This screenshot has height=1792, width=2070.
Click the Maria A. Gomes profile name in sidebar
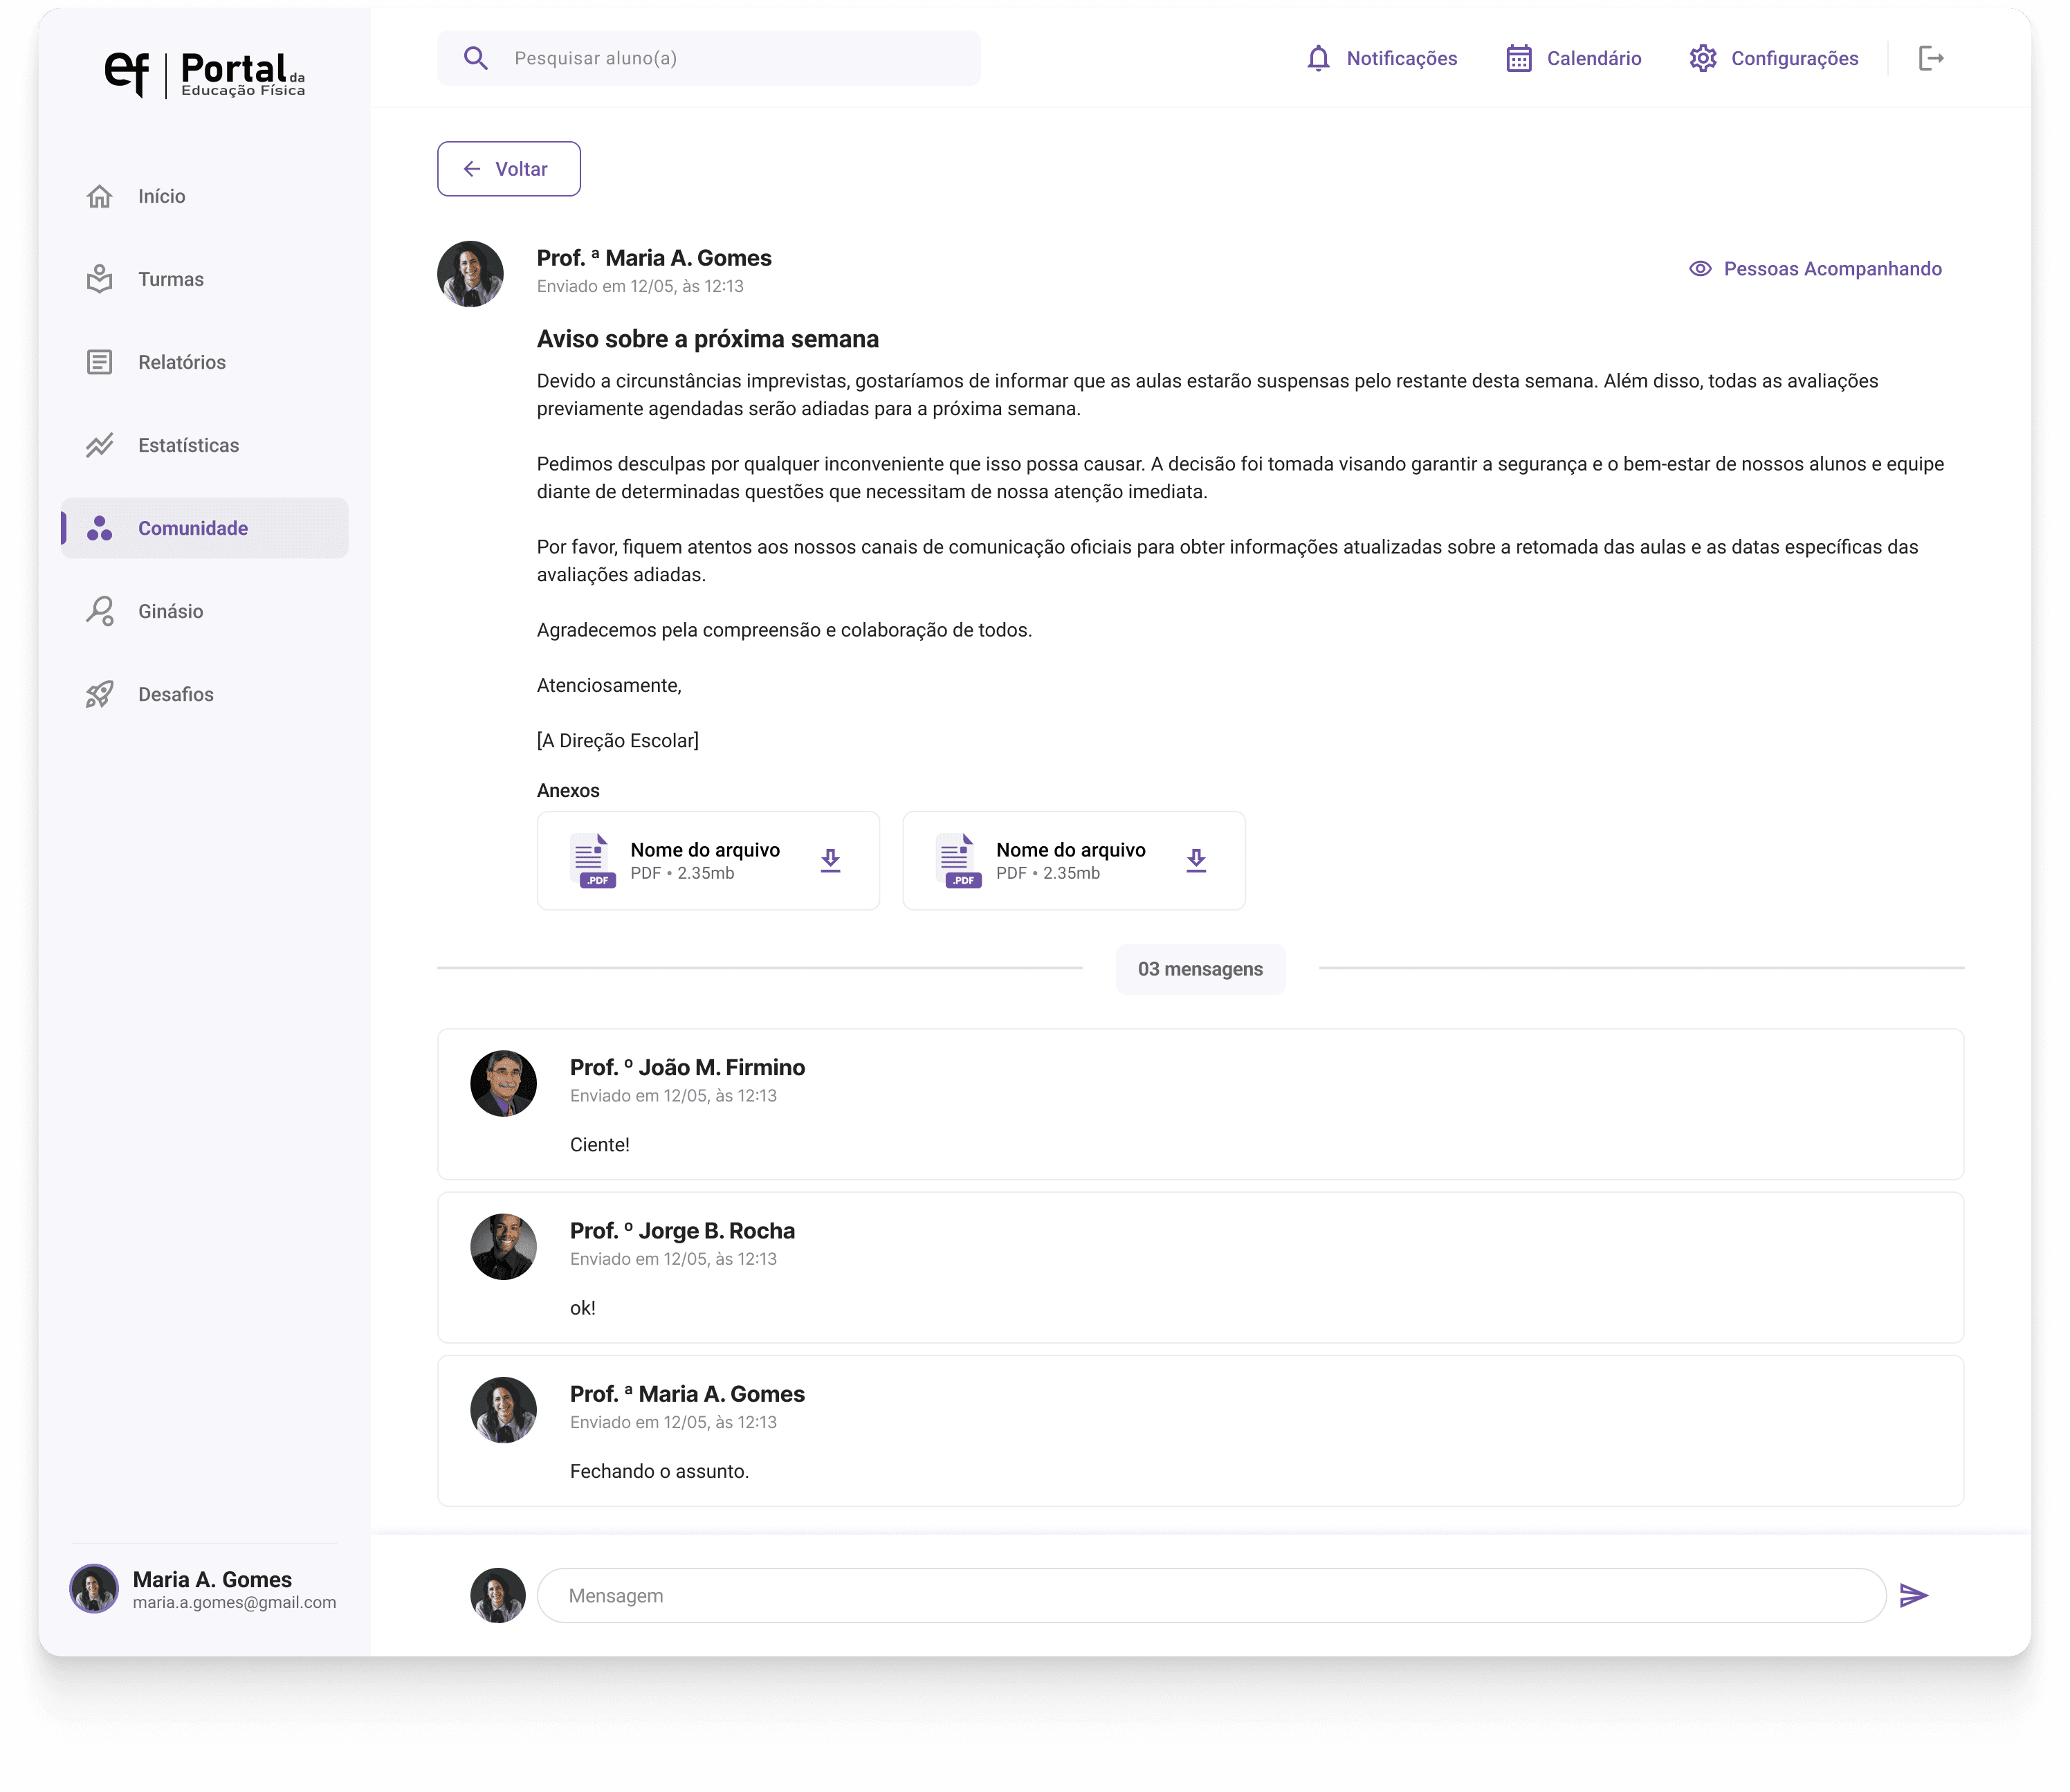click(x=212, y=1579)
